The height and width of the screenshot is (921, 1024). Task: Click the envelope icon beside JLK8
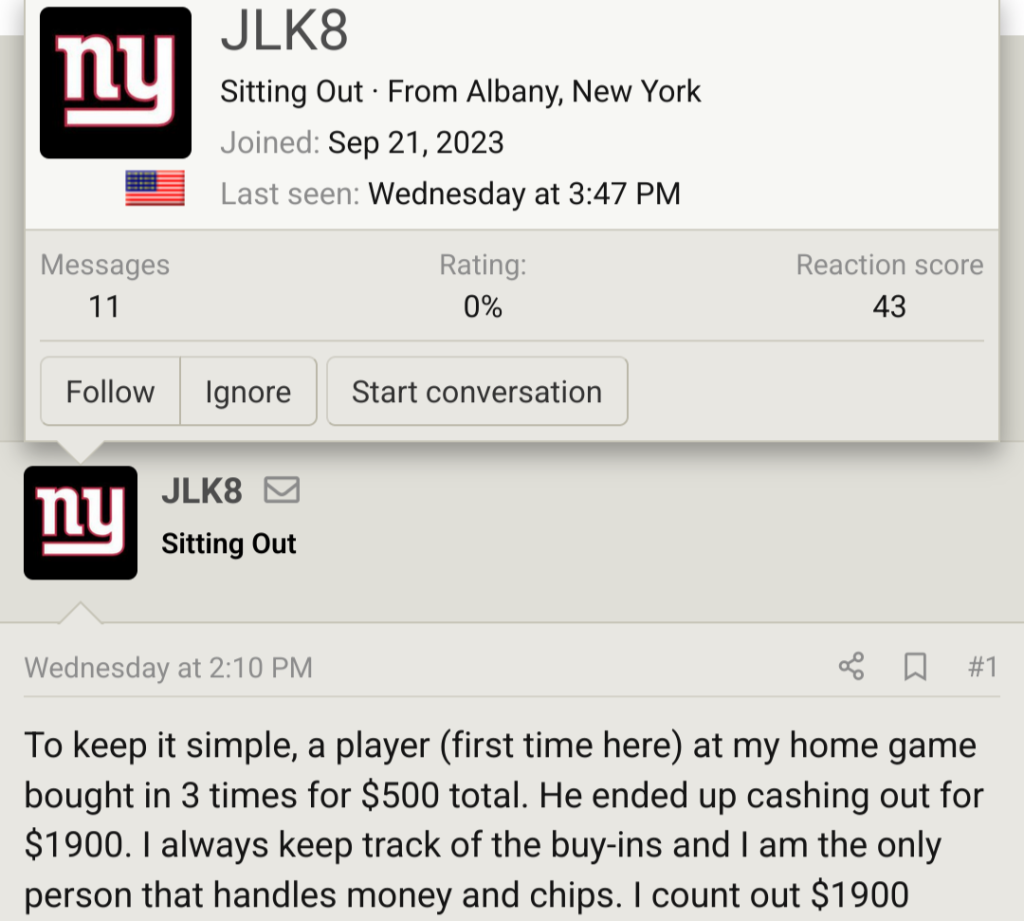coord(281,491)
